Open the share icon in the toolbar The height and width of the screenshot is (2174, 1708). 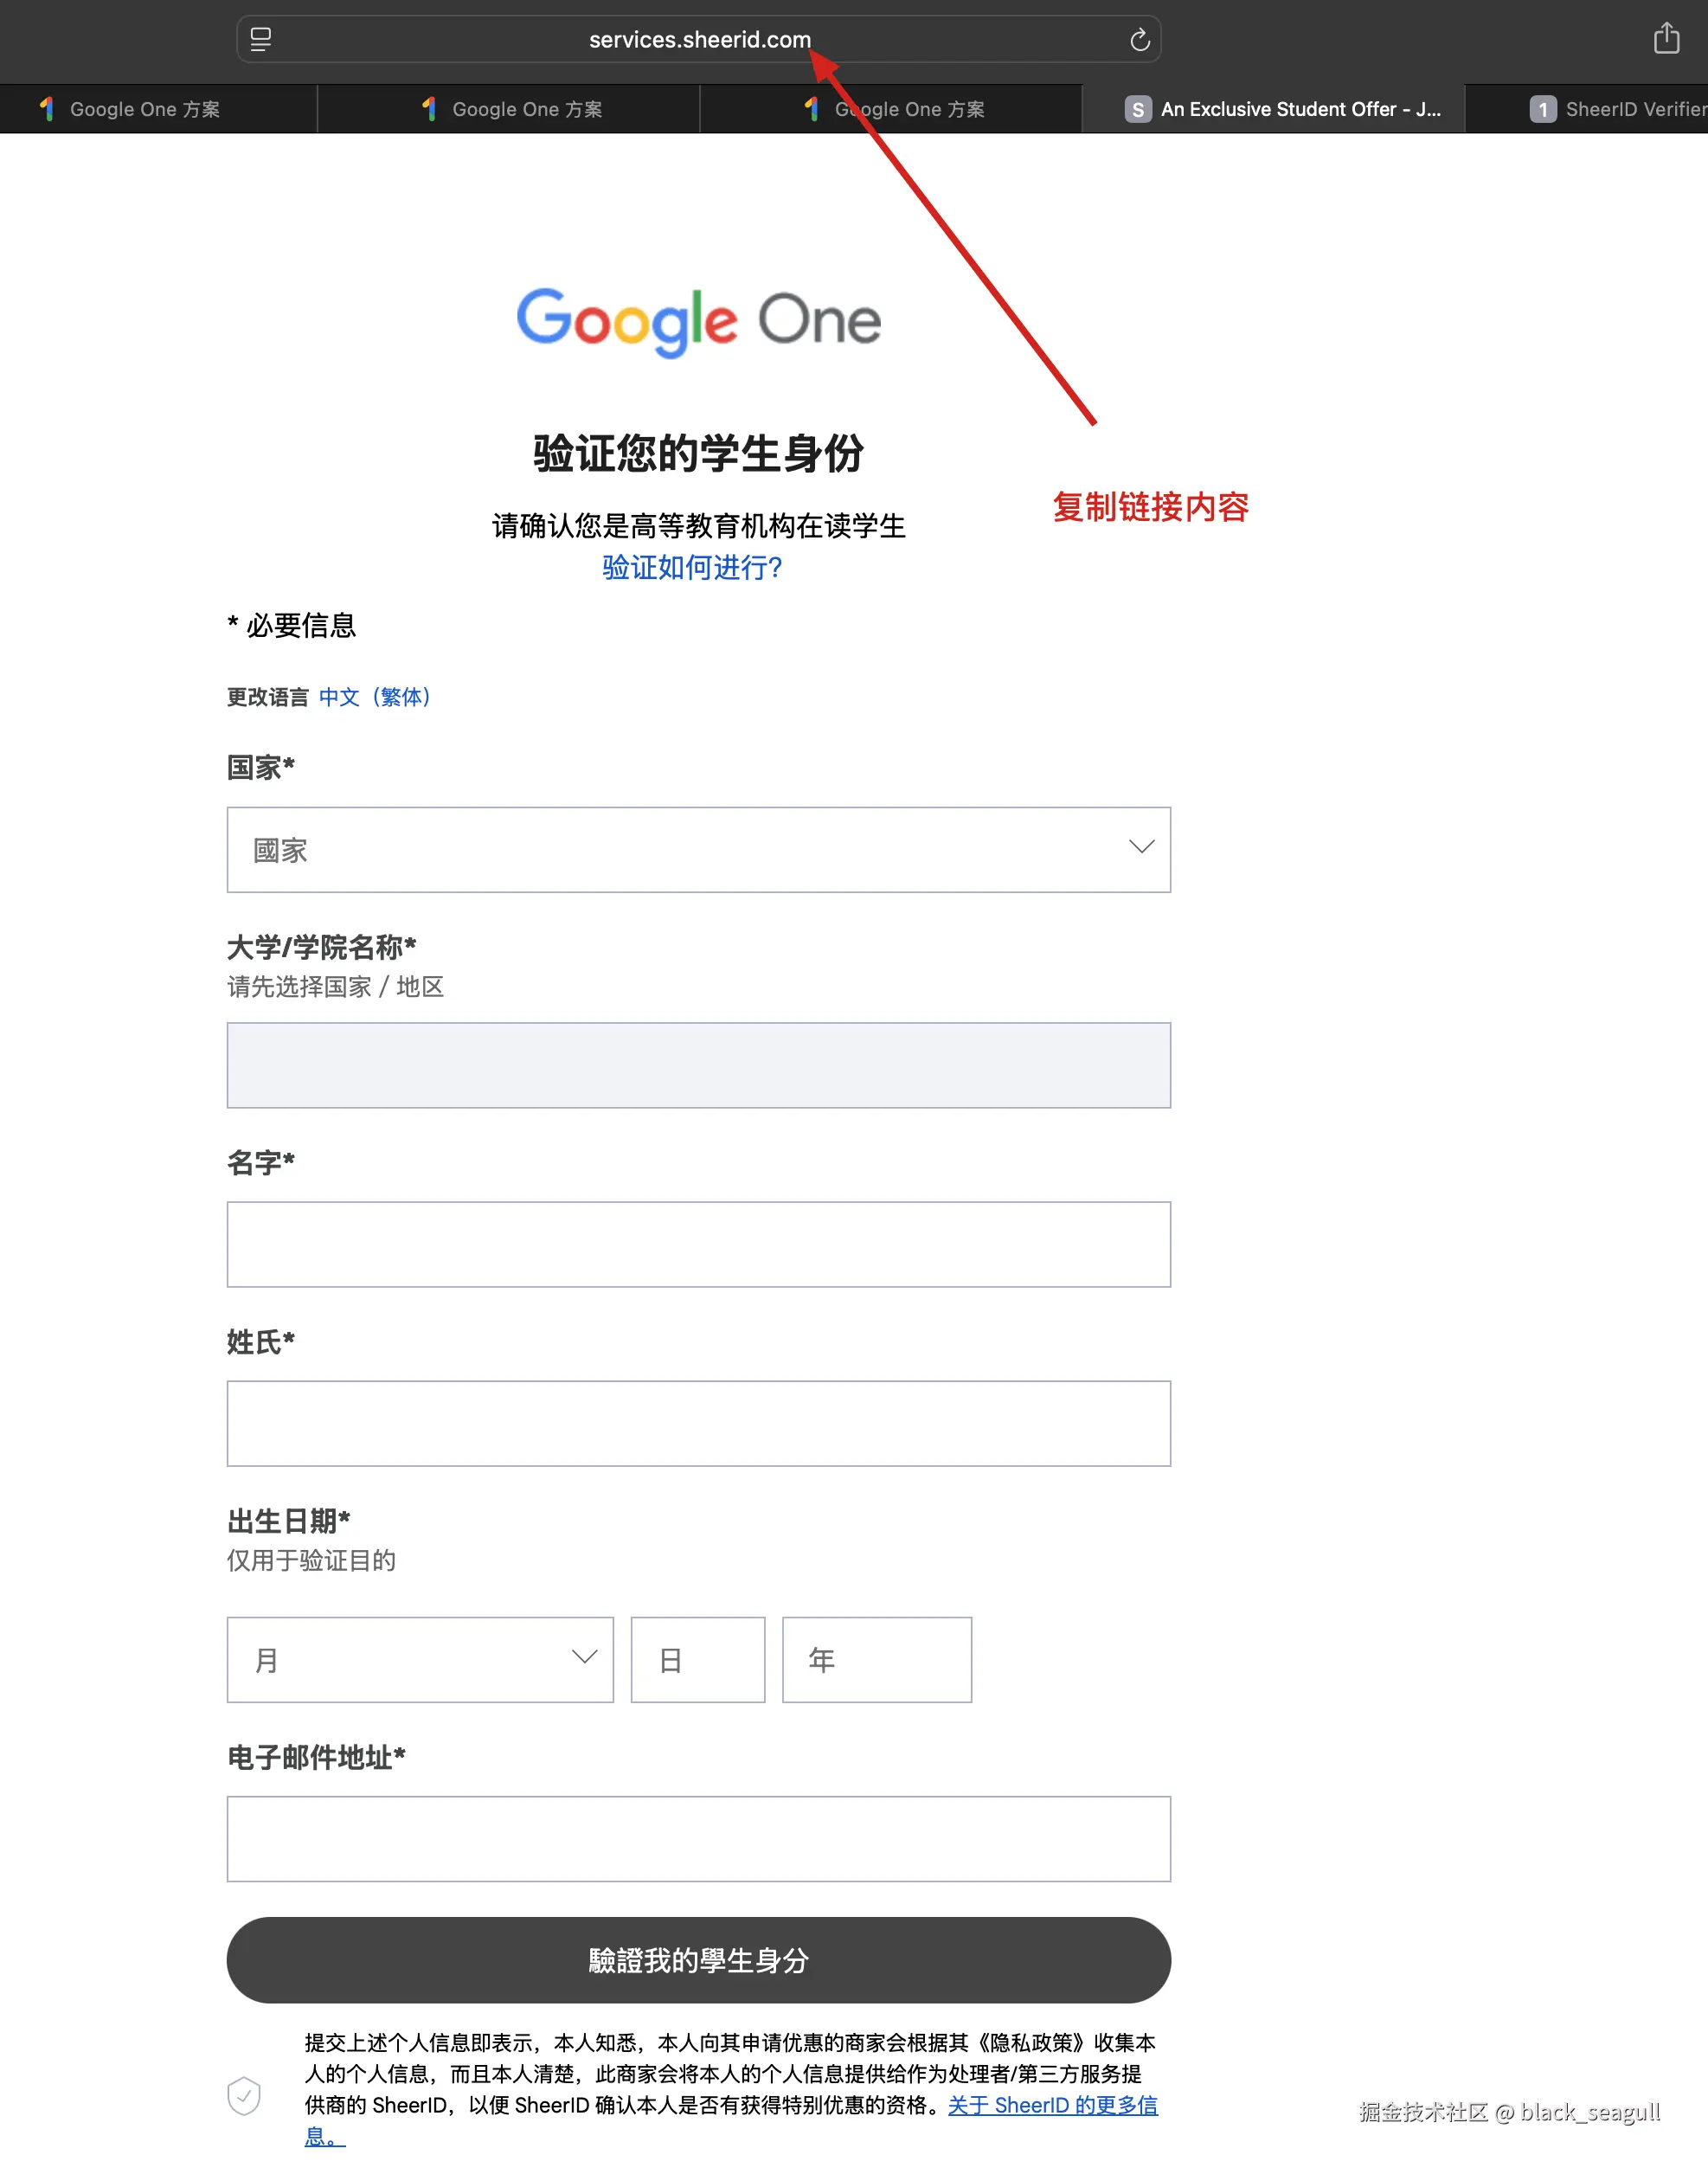click(1666, 38)
